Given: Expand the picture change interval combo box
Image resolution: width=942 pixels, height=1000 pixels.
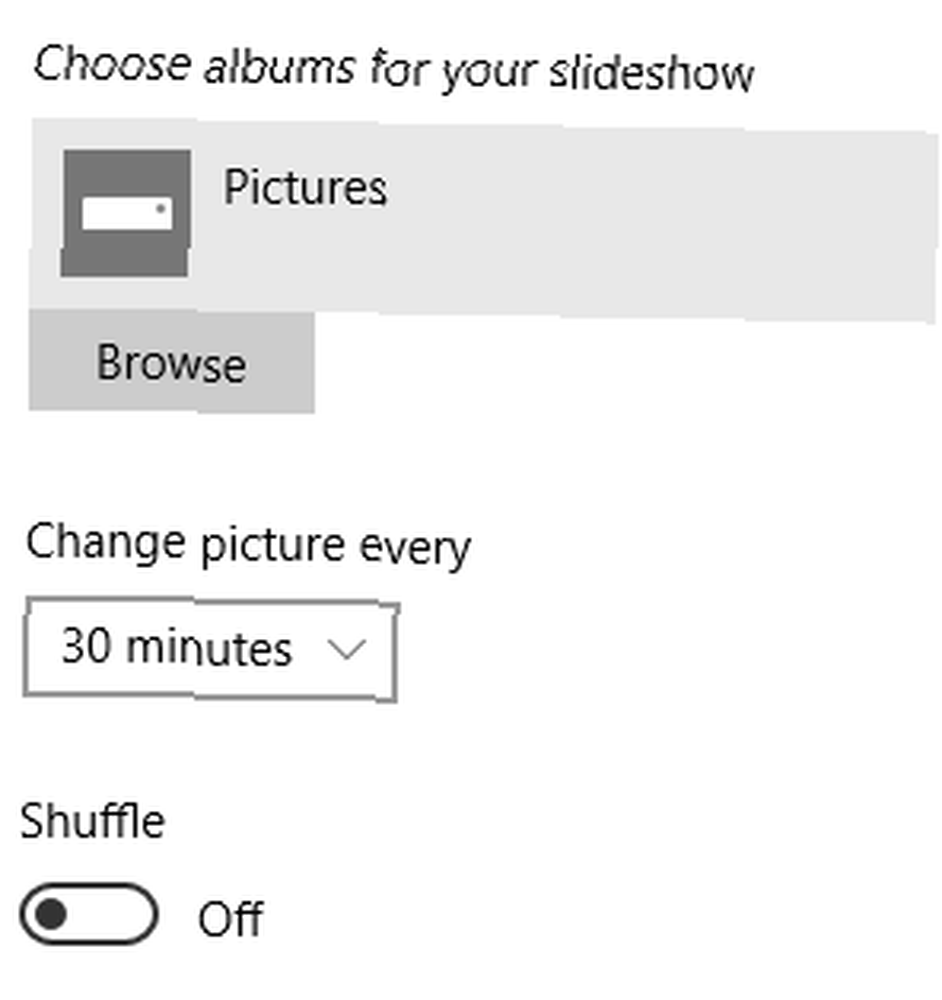Looking at the screenshot, I should 211,649.
